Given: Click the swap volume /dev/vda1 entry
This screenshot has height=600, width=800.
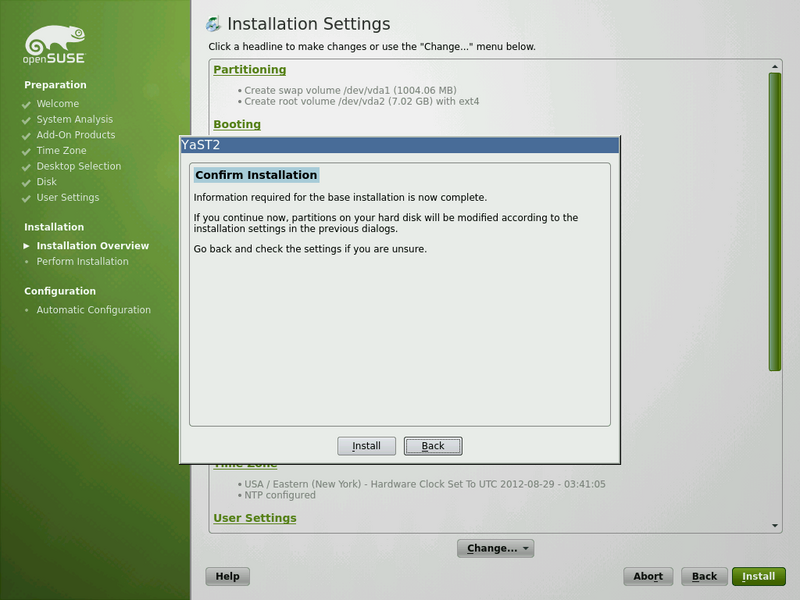Looking at the screenshot, I should [x=350, y=90].
